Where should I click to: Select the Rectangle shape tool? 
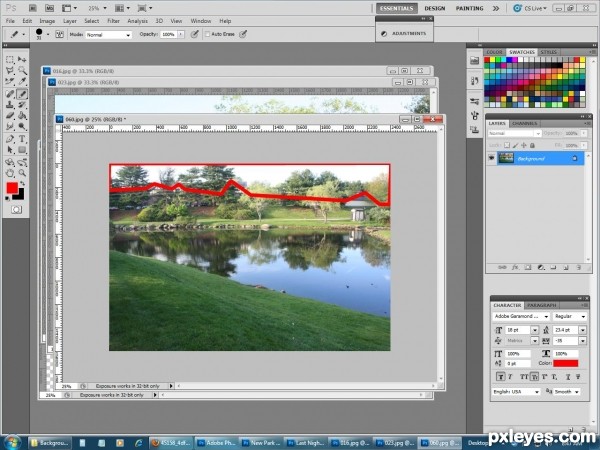(22, 150)
